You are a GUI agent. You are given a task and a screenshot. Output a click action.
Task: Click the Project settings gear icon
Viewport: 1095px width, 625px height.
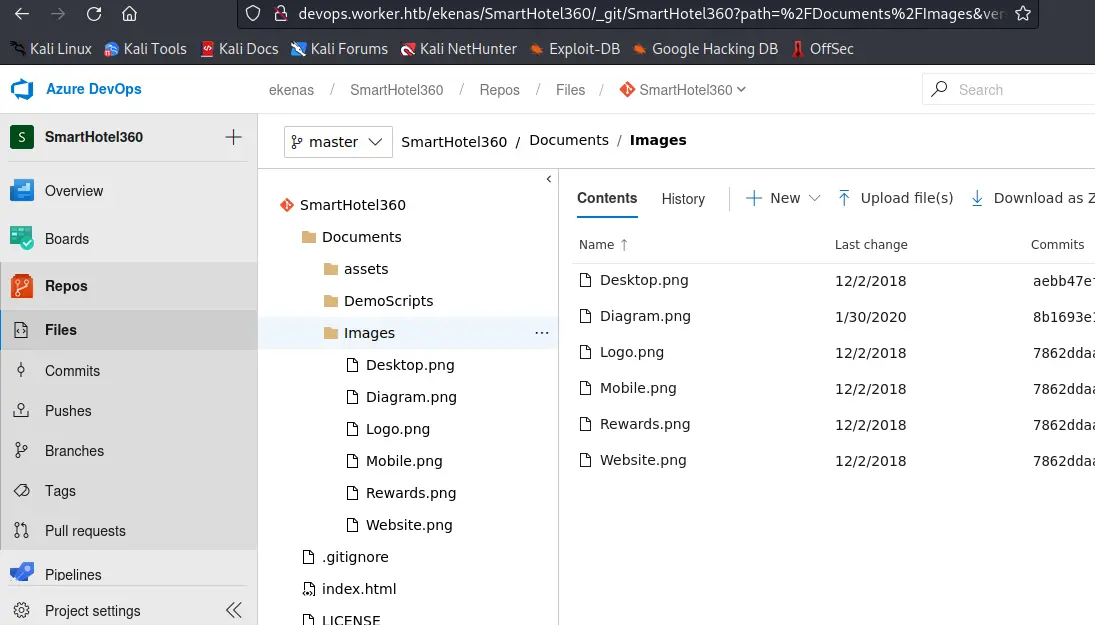click(x=22, y=610)
